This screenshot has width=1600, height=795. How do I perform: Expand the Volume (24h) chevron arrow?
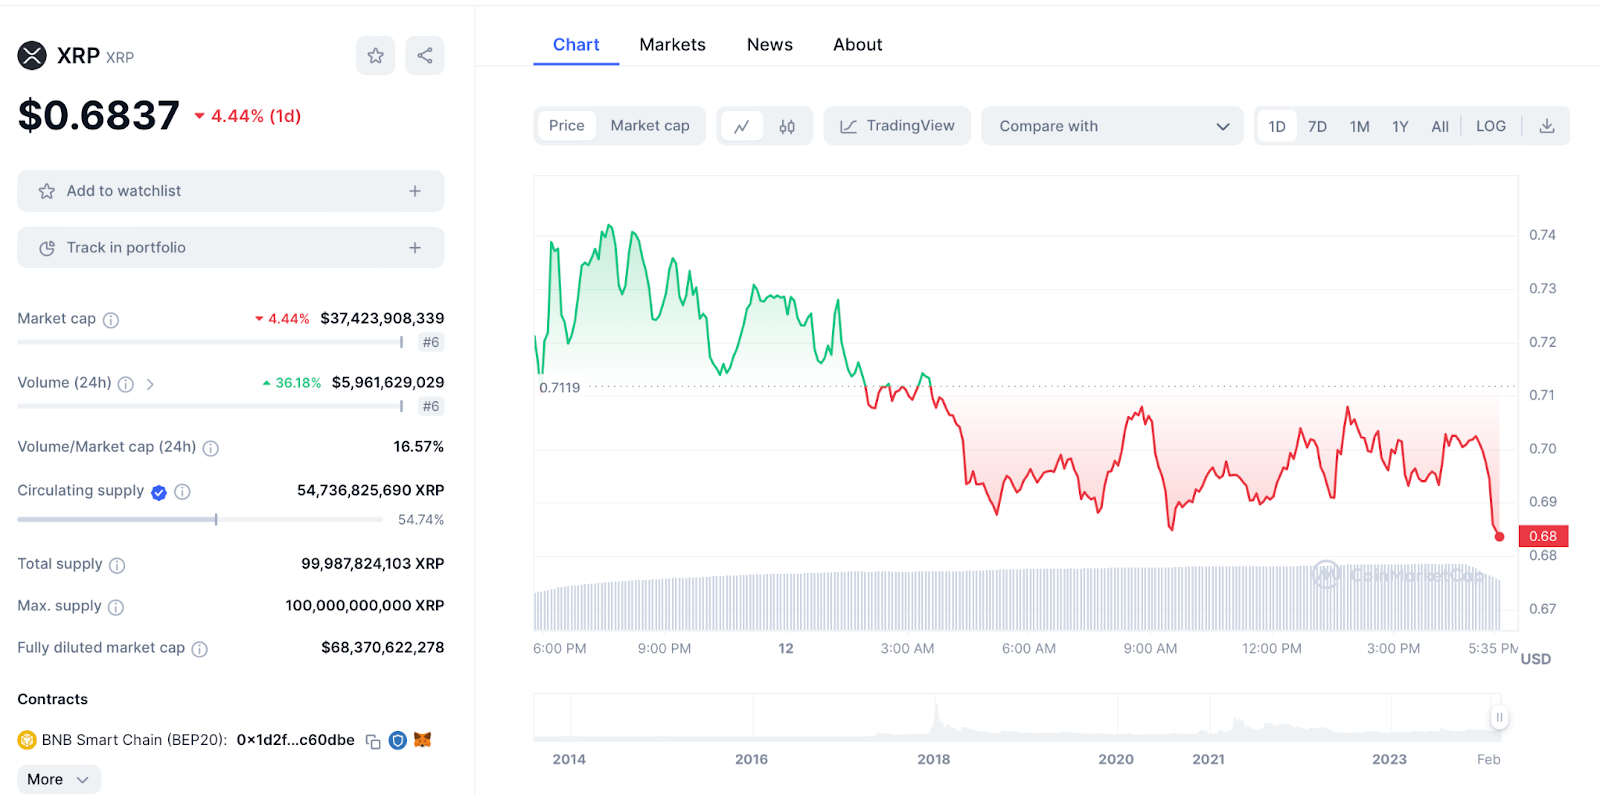click(x=150, y=384)
